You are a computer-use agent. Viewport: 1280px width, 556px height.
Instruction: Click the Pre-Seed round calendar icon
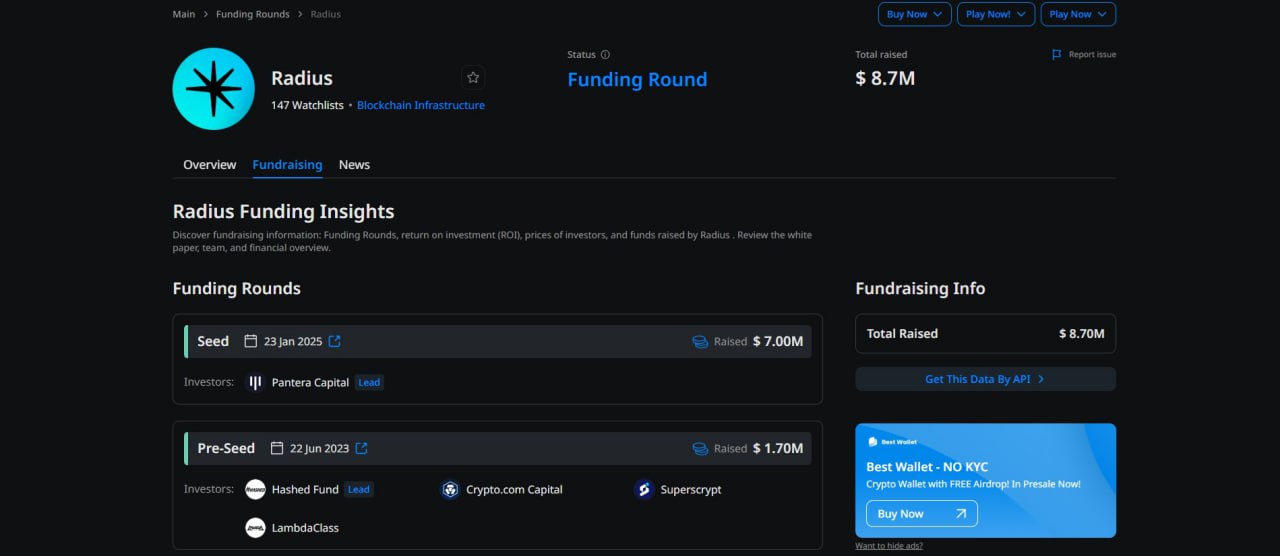click(x=278, y=448)
